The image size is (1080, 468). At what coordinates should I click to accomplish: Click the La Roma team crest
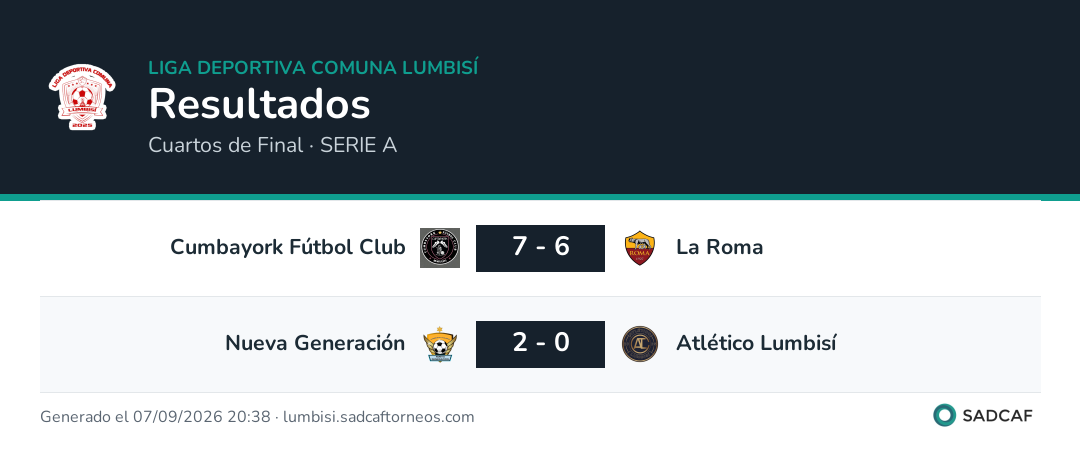(x=640, y=248)
